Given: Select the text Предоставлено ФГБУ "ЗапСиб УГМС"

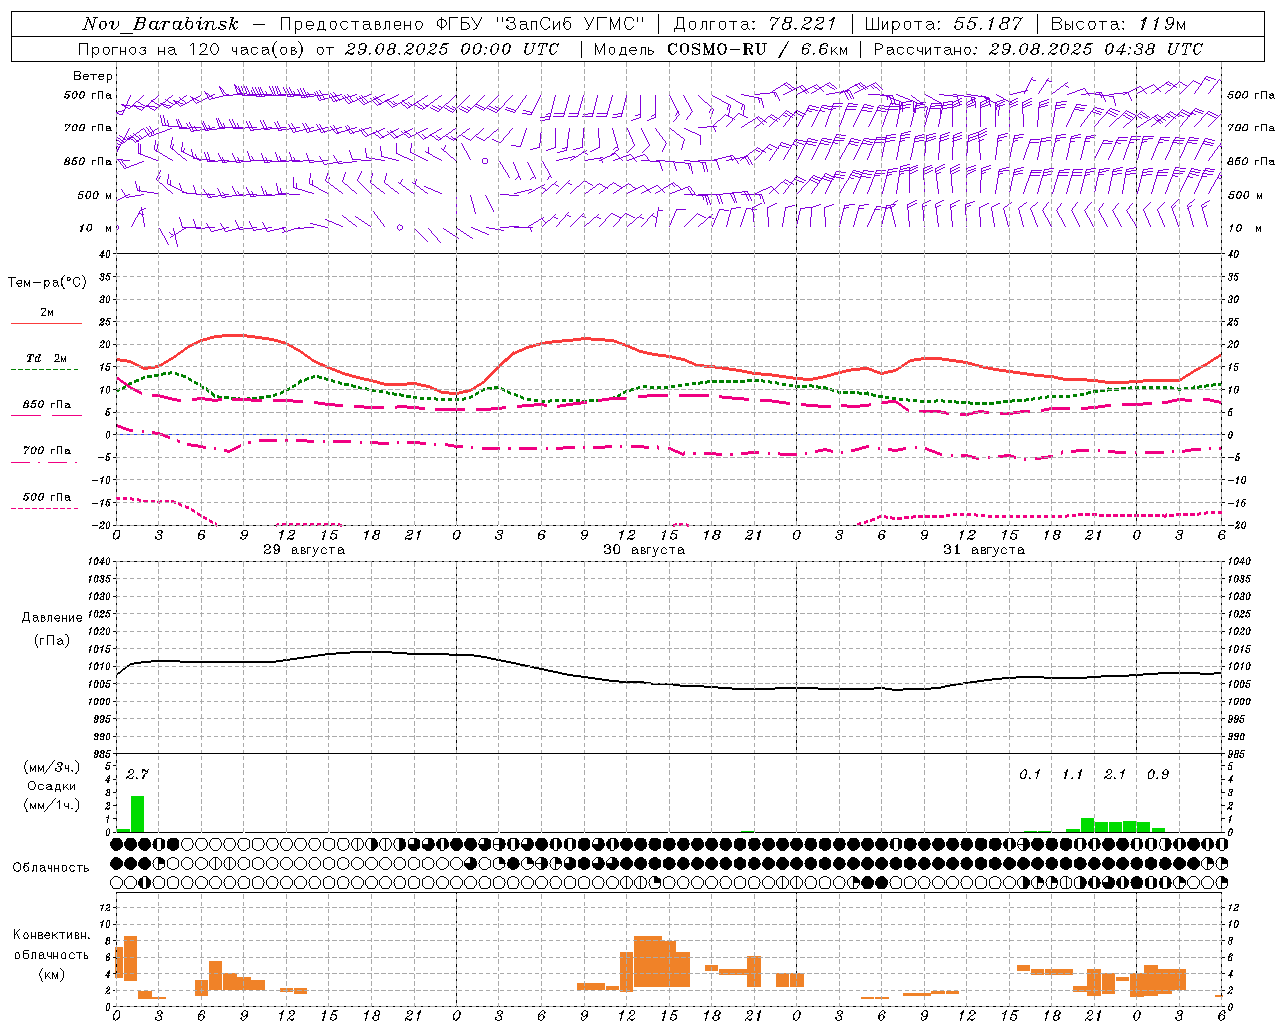Looking at the screenshot, I should 462,24.
